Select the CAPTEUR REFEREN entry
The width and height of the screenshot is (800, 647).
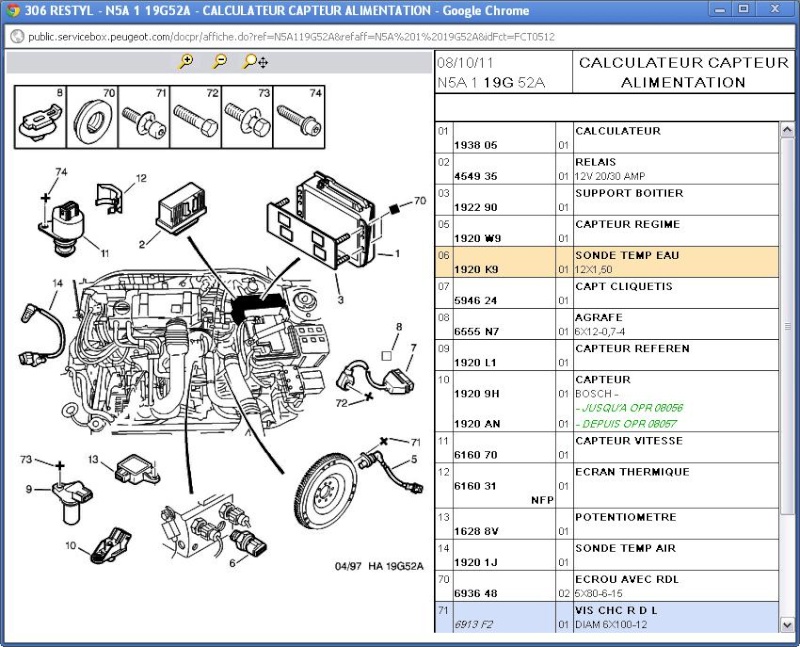click(x=632, y=349)
